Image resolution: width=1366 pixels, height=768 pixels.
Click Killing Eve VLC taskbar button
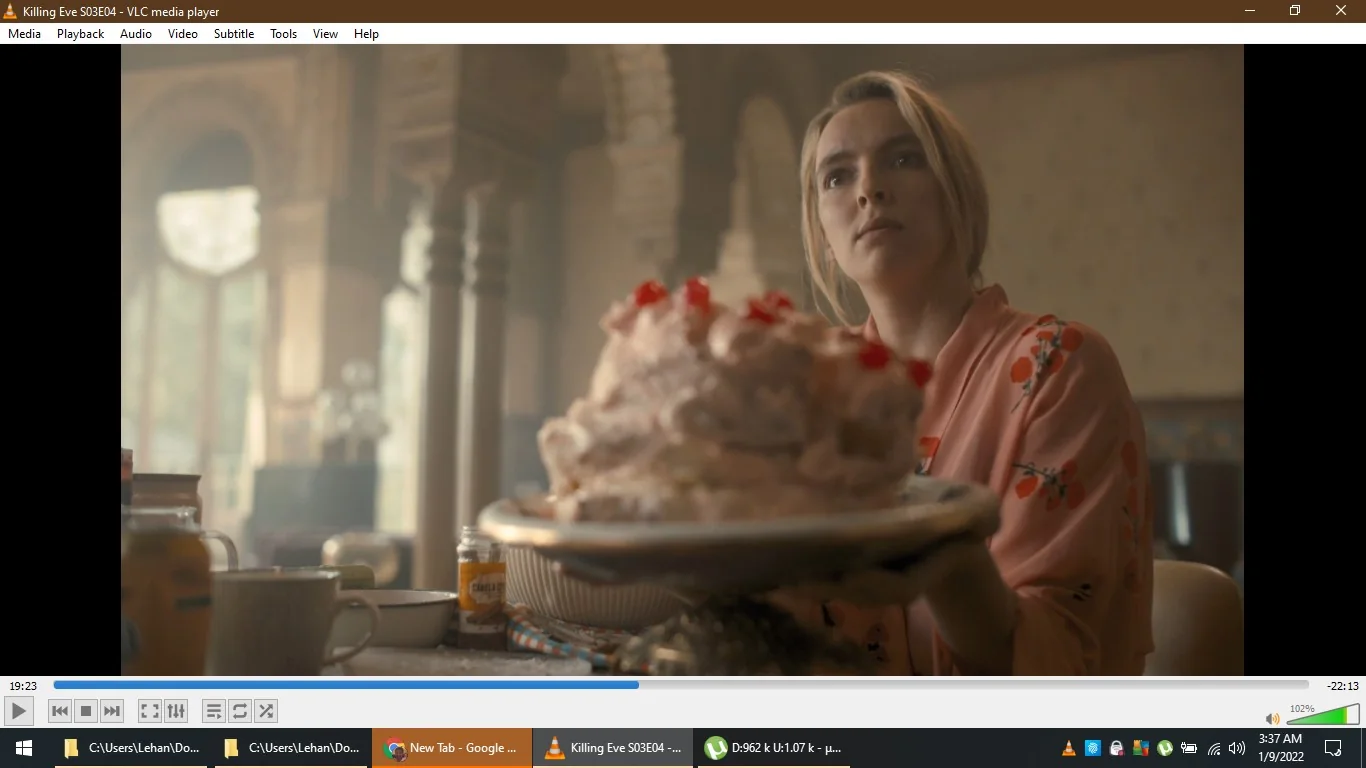coord(613,748)
